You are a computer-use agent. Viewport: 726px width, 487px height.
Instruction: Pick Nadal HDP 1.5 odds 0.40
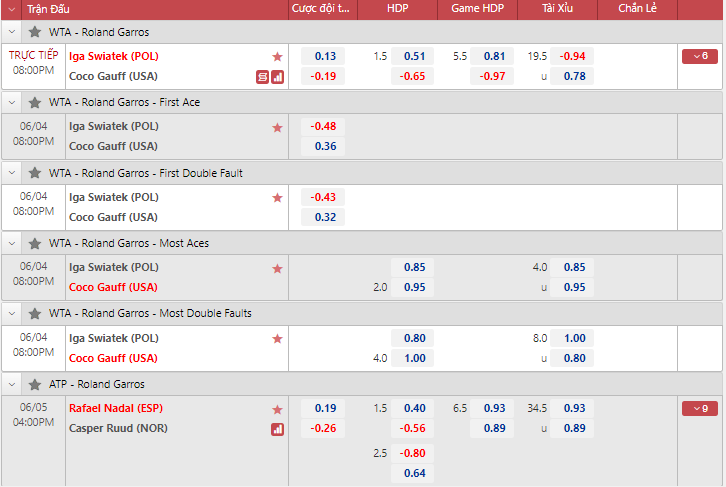(413, 408)
